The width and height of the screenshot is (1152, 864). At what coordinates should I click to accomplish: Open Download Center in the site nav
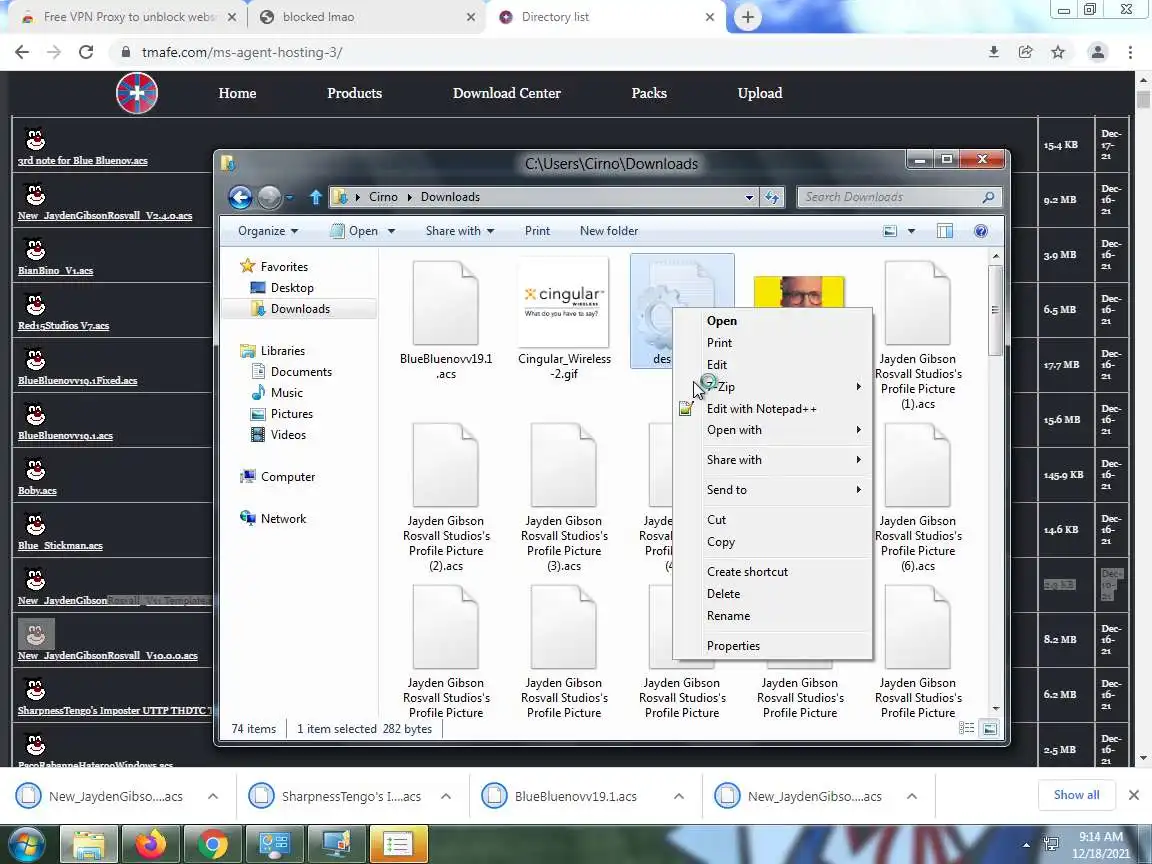(x=506, y=93)
